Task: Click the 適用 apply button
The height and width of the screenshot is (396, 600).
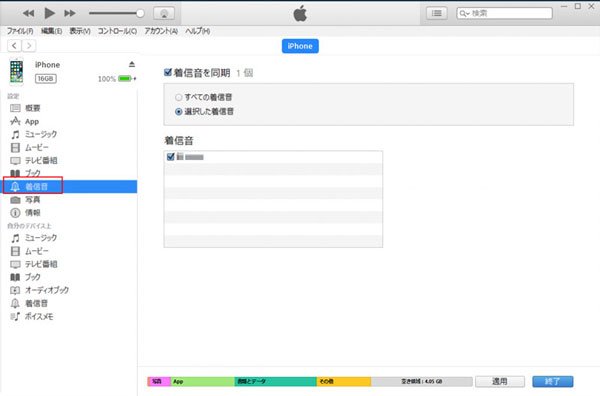Action: tap(500, 381)
